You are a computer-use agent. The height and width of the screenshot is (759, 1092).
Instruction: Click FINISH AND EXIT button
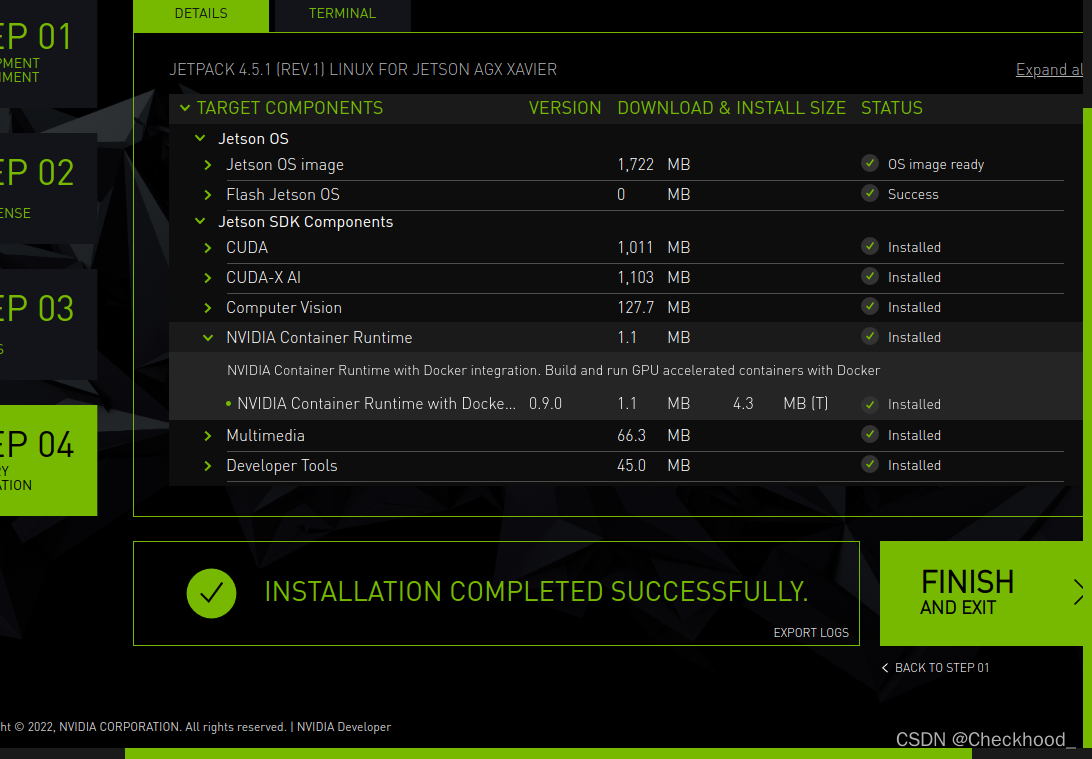tap(982, 593)
